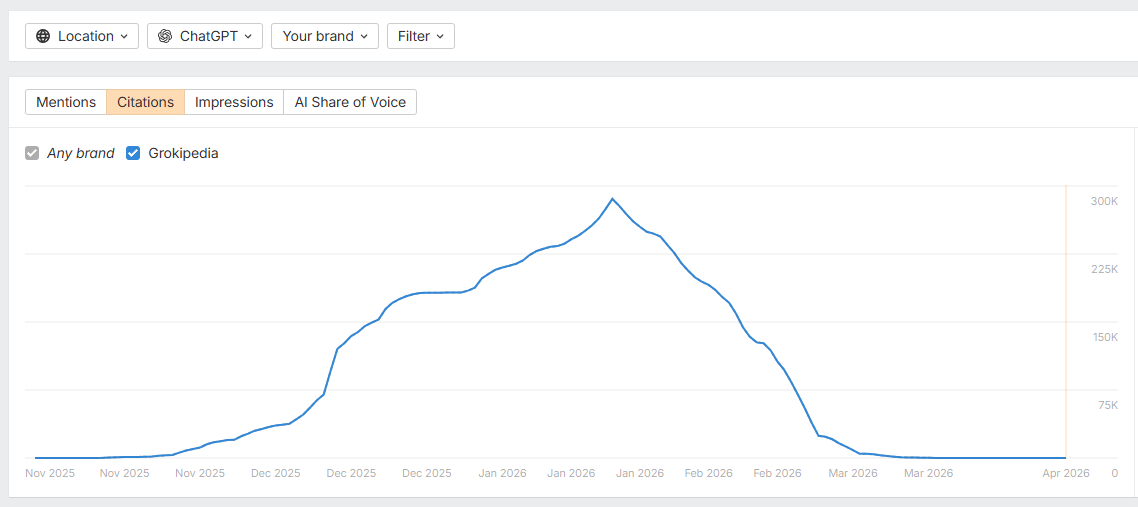The height and width of the screenshot is (507, 1138).
Task: Toggle the Grokipedia checkbox
Action: pos(133,154)
